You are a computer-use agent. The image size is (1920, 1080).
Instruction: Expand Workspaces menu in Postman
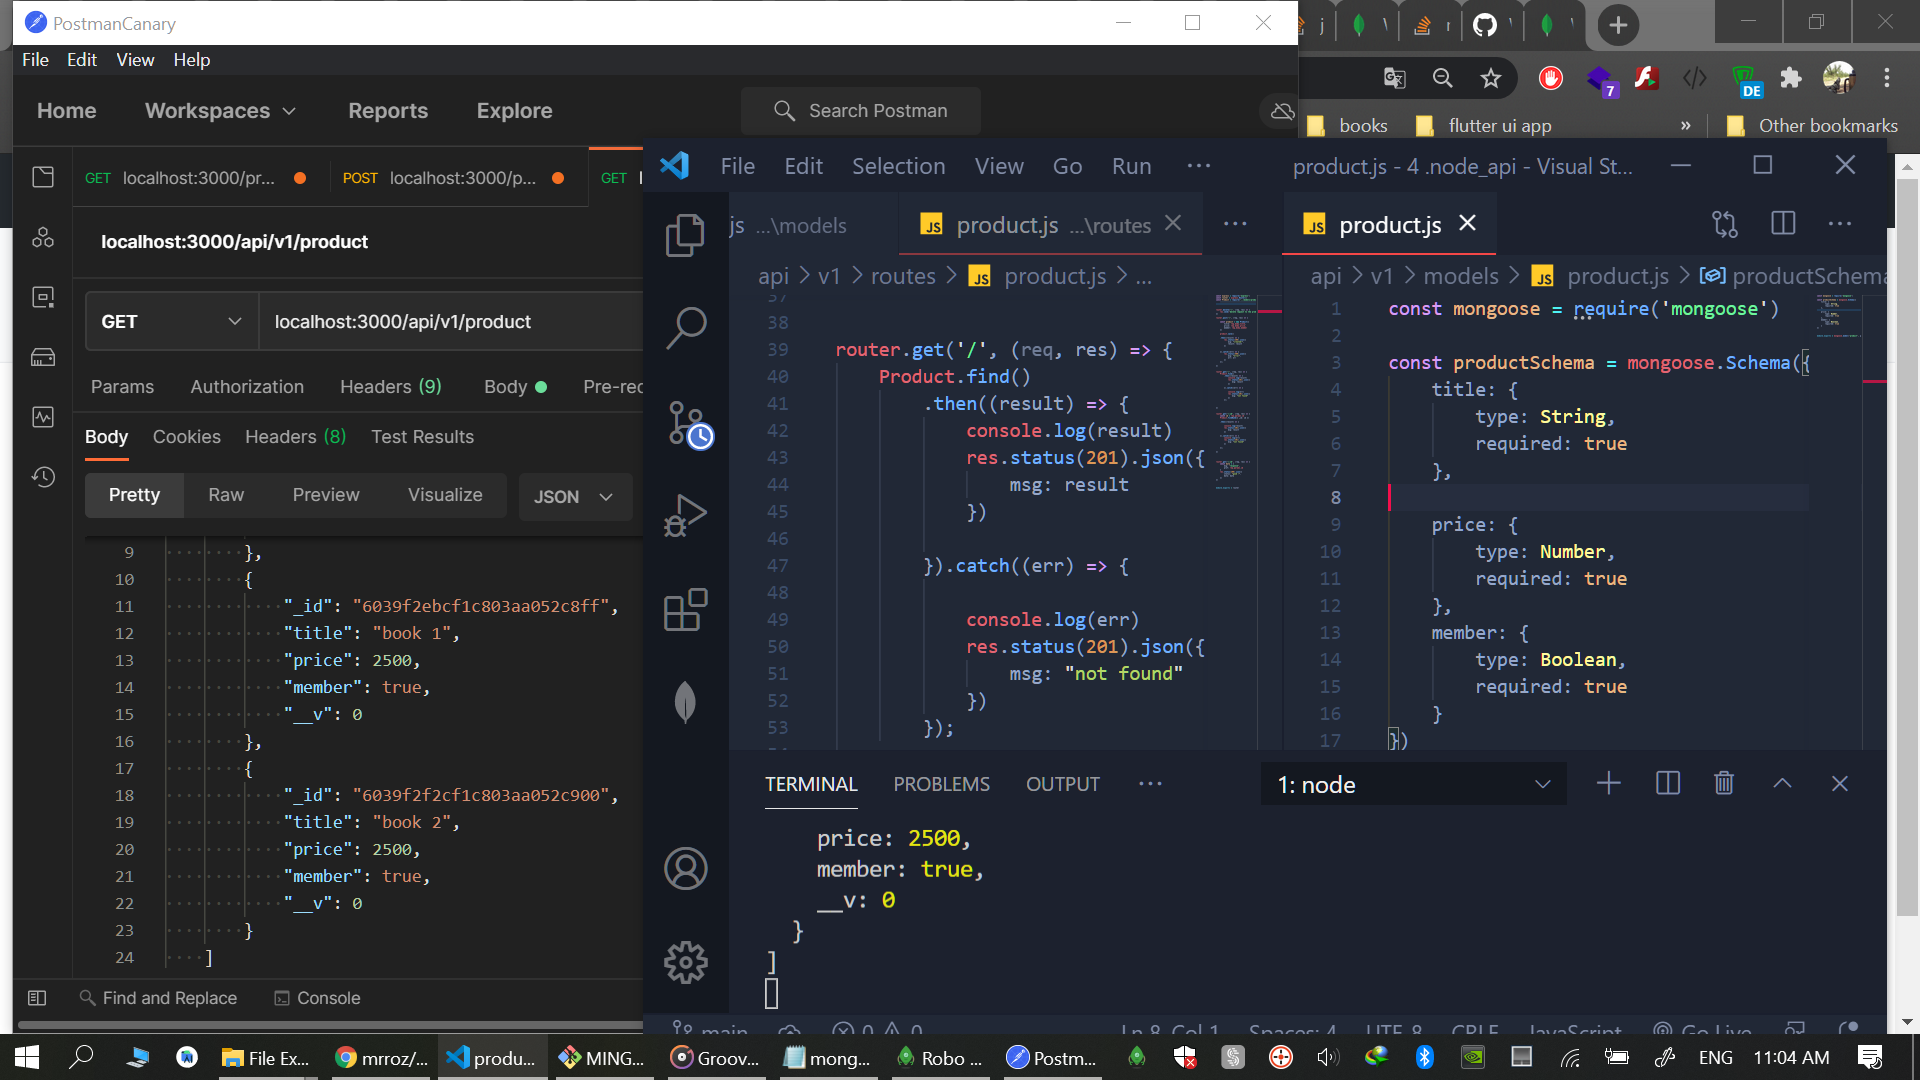pos(220,111)
